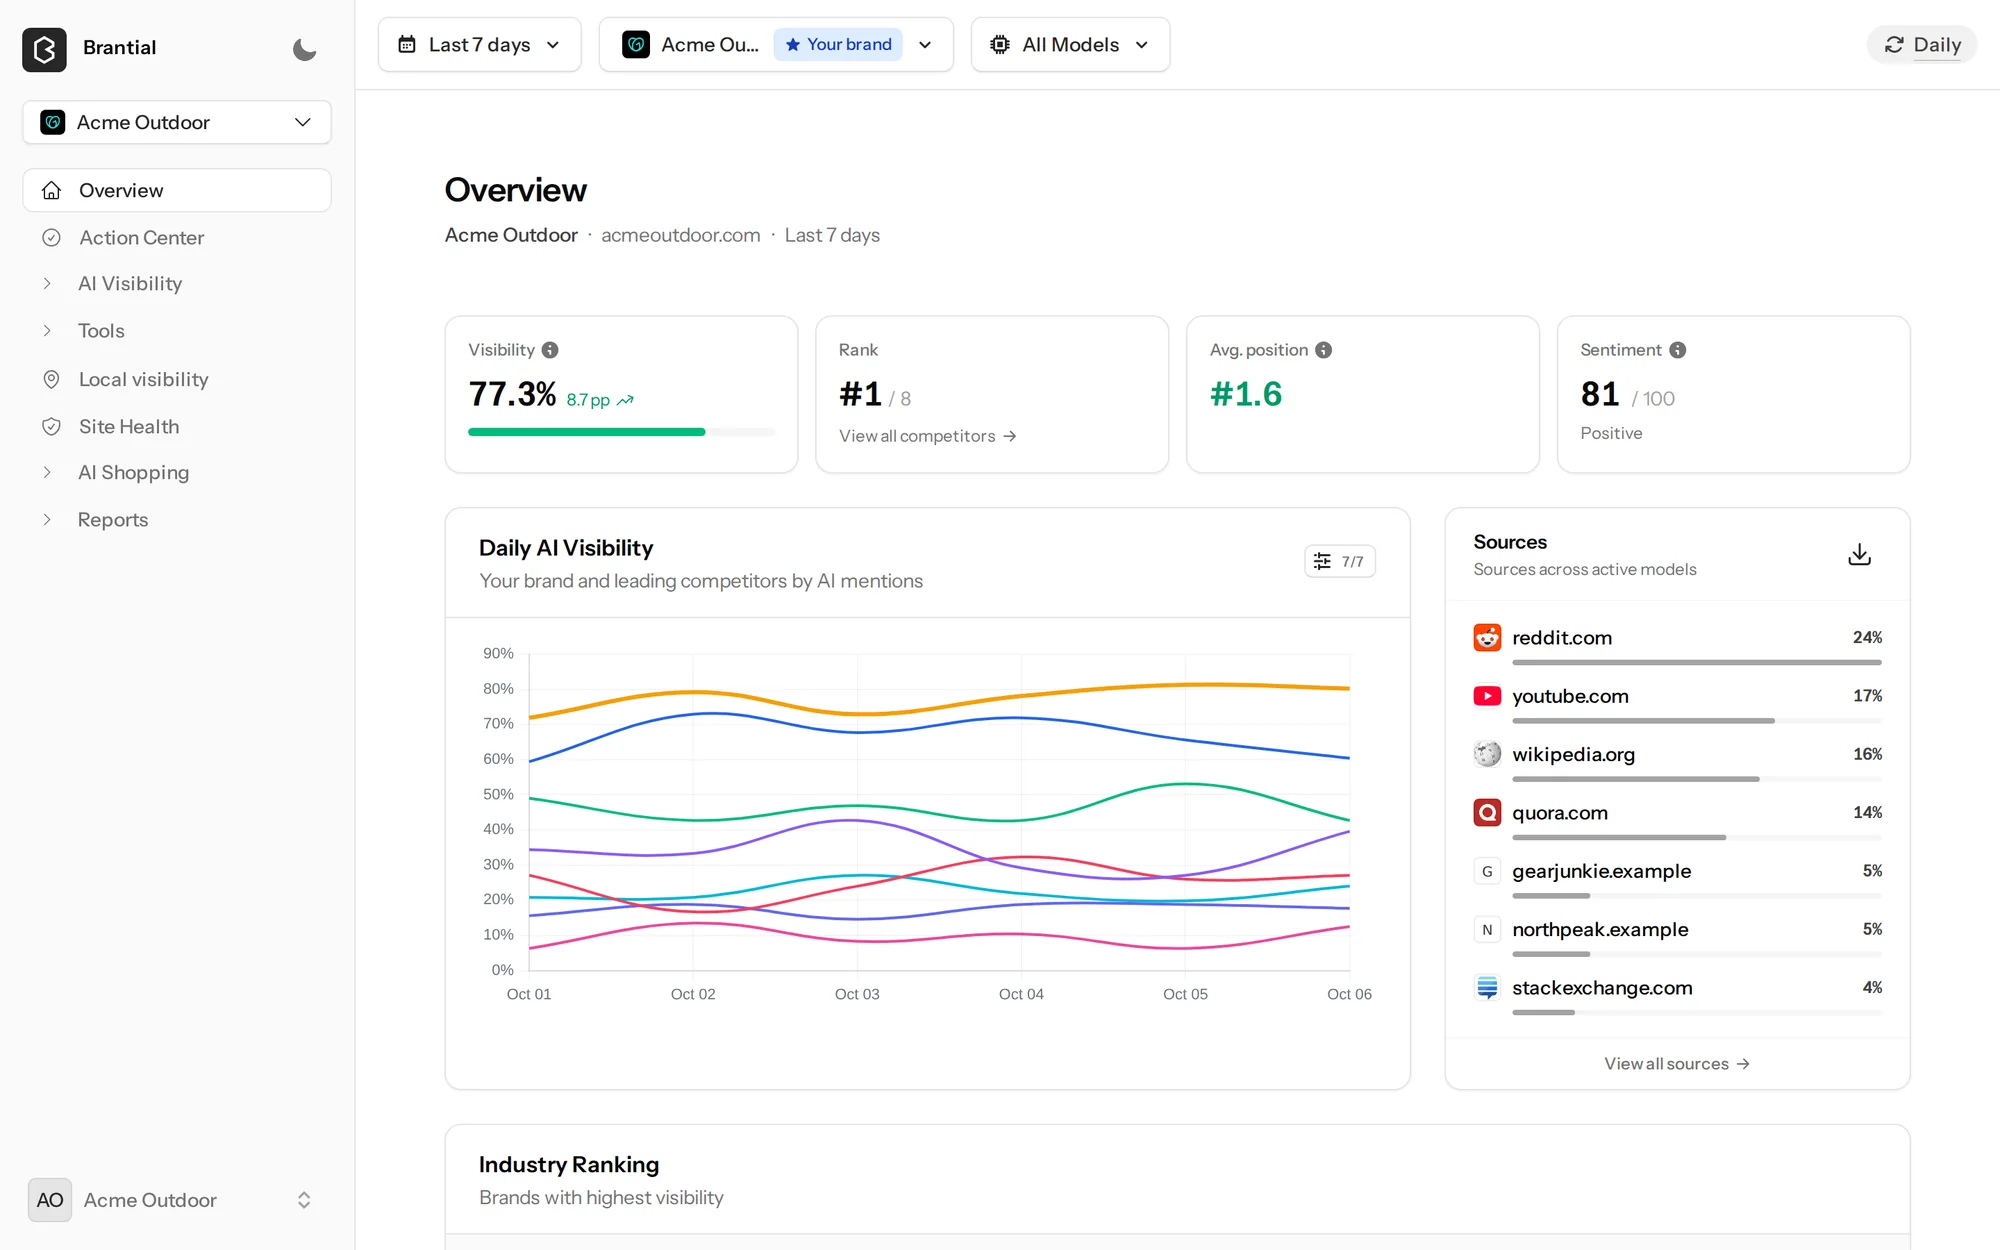2000x1250 pixels.
Task: Click the reddit.com source icon
Action: (1487, 638)
